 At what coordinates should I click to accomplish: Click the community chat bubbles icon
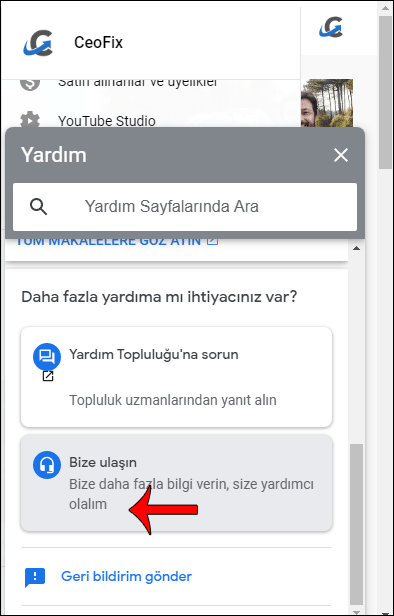point(47,357)
